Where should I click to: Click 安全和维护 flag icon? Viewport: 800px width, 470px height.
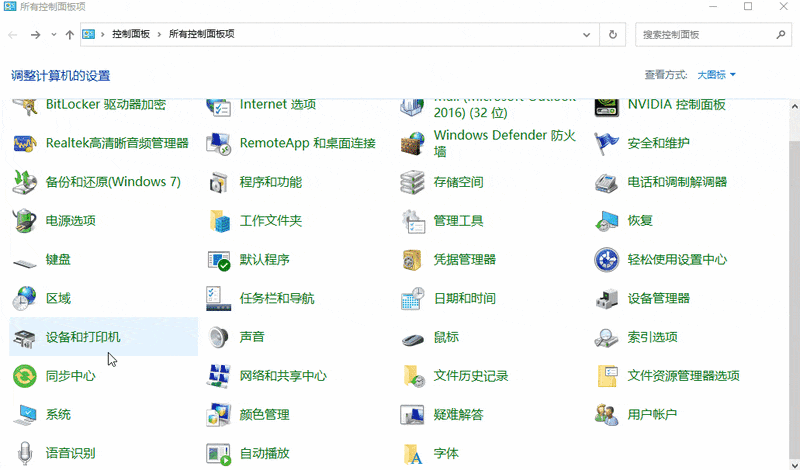pyautogui.click(x=607, y=143)
